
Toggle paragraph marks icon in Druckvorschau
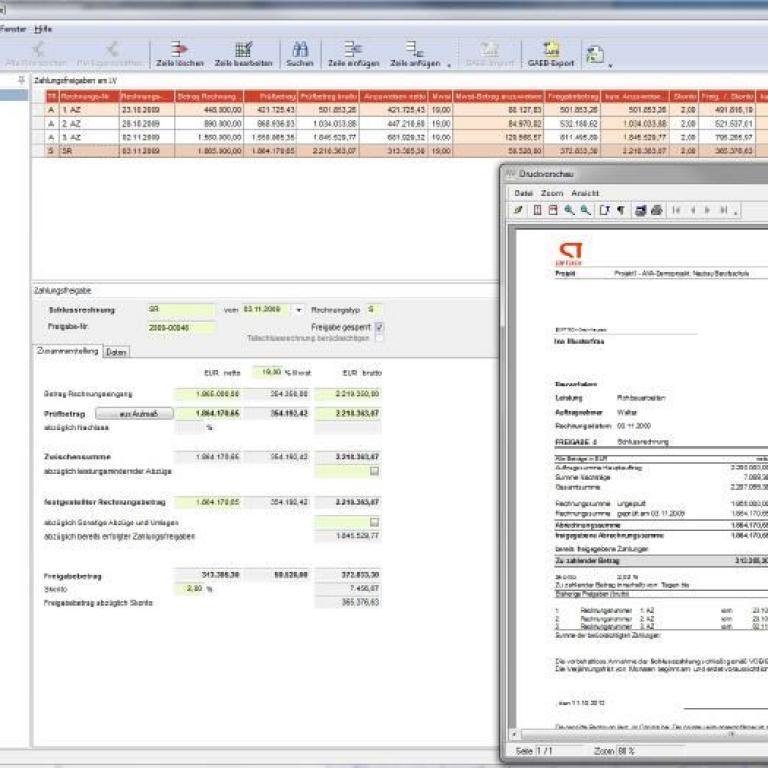tap(621, 210)
